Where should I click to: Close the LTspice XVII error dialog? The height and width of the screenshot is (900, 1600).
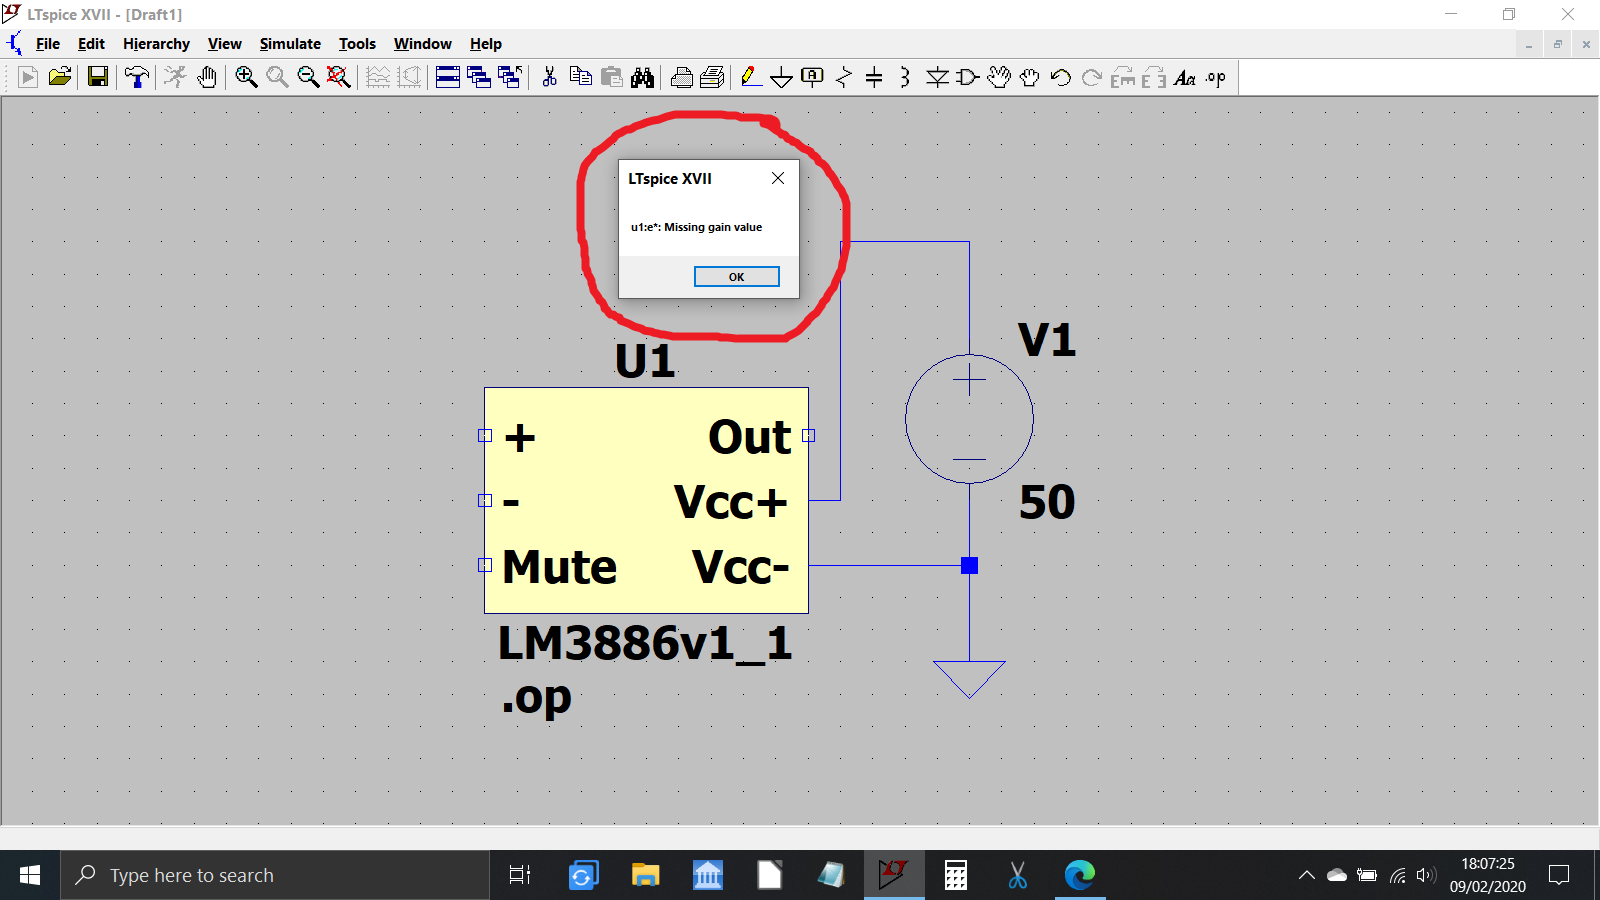(778, 178)
